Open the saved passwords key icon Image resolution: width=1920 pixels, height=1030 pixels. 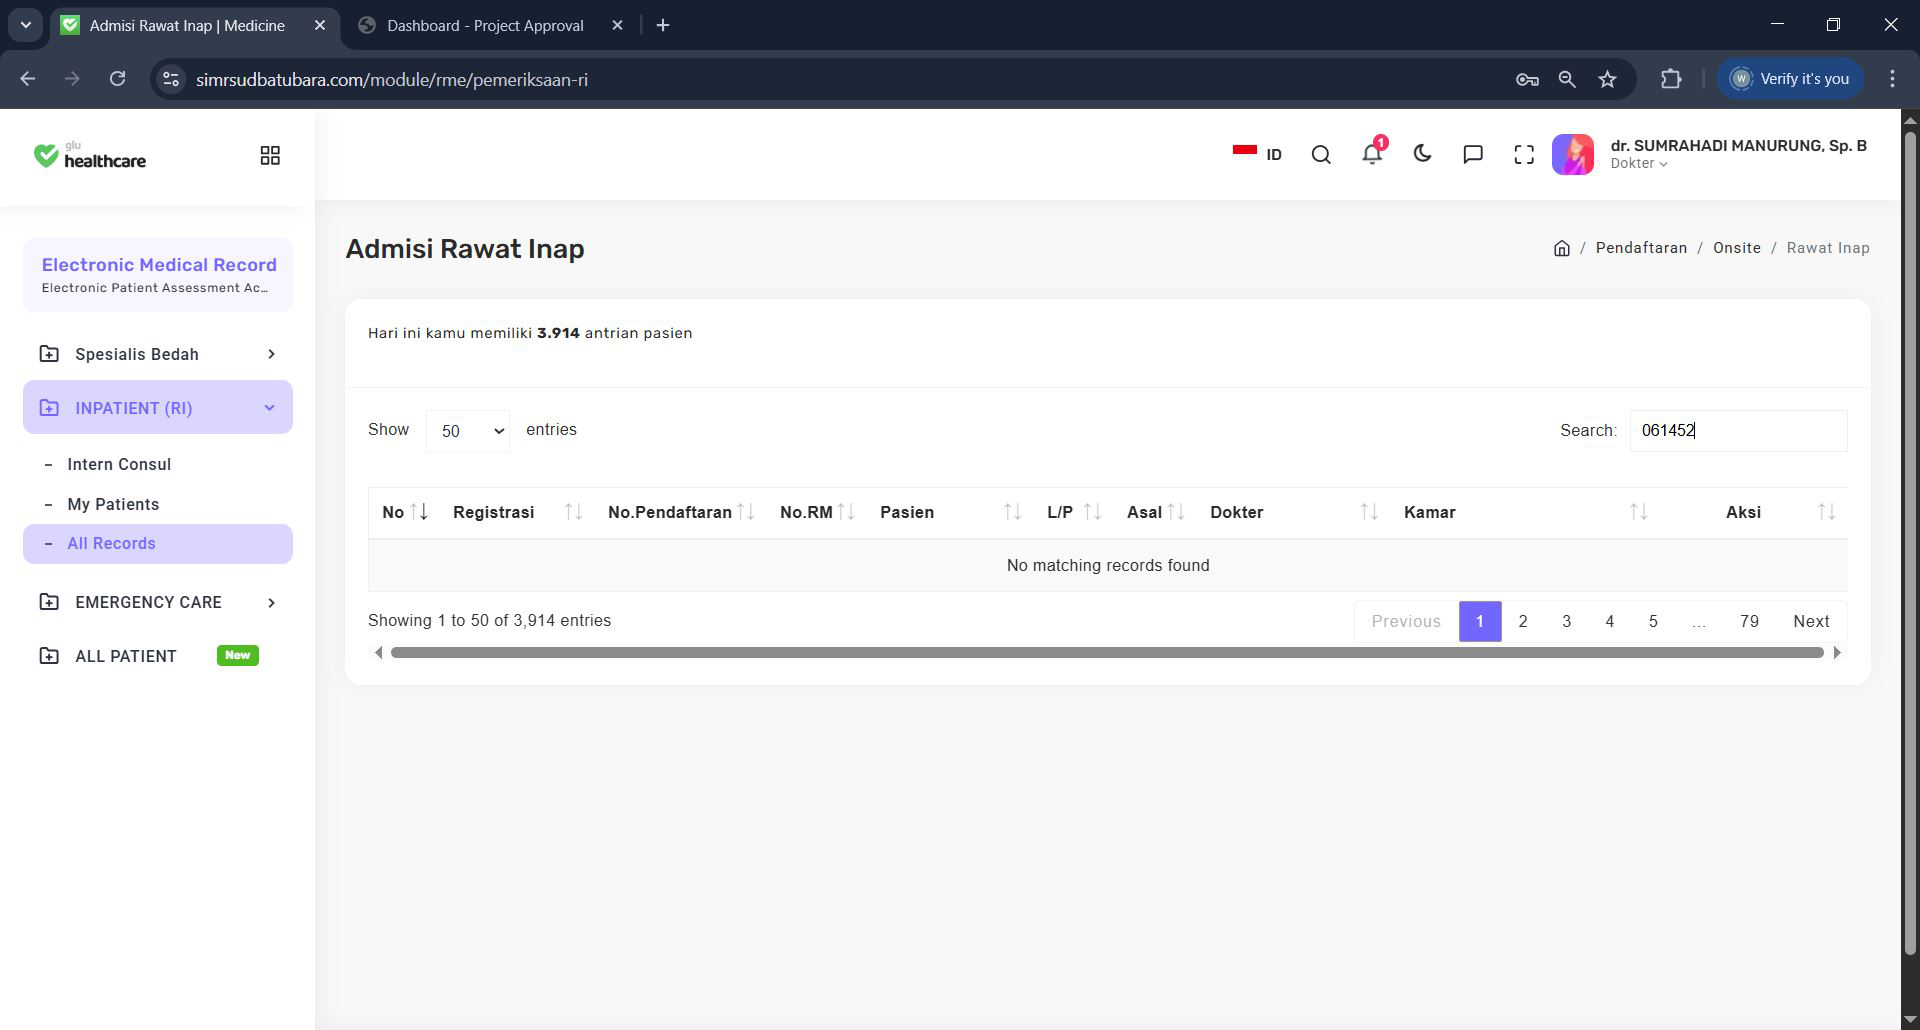click(x=1527, y=79)
